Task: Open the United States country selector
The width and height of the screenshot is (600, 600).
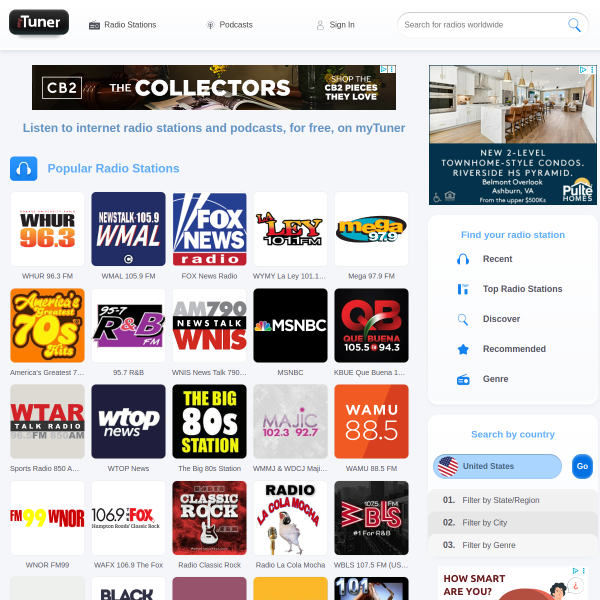Action: click(x=497, y=466)
